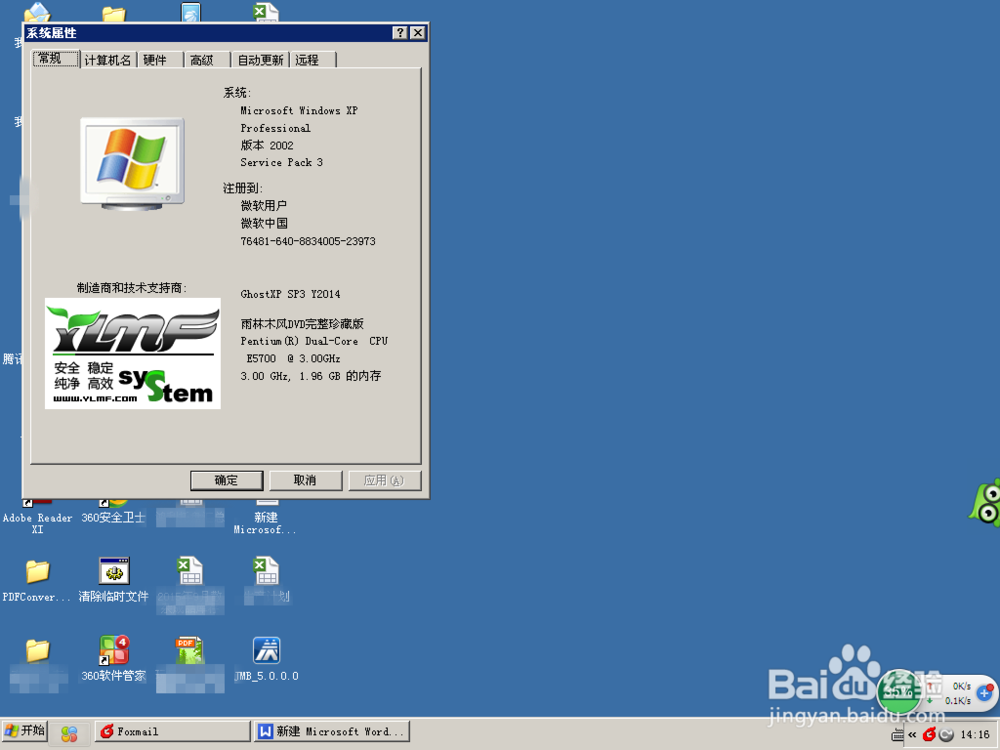Go to the 自动更新 tab
Viewport: 1000px width, 750px height.
(260, 60)
